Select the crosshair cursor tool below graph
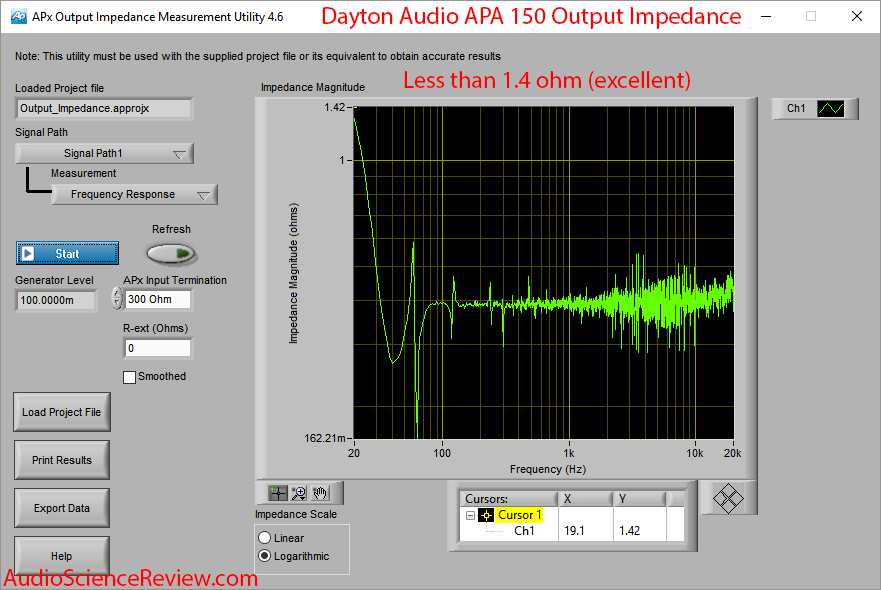Image resolution: width=881 pixels, height=590 pixels. point(278,493)
